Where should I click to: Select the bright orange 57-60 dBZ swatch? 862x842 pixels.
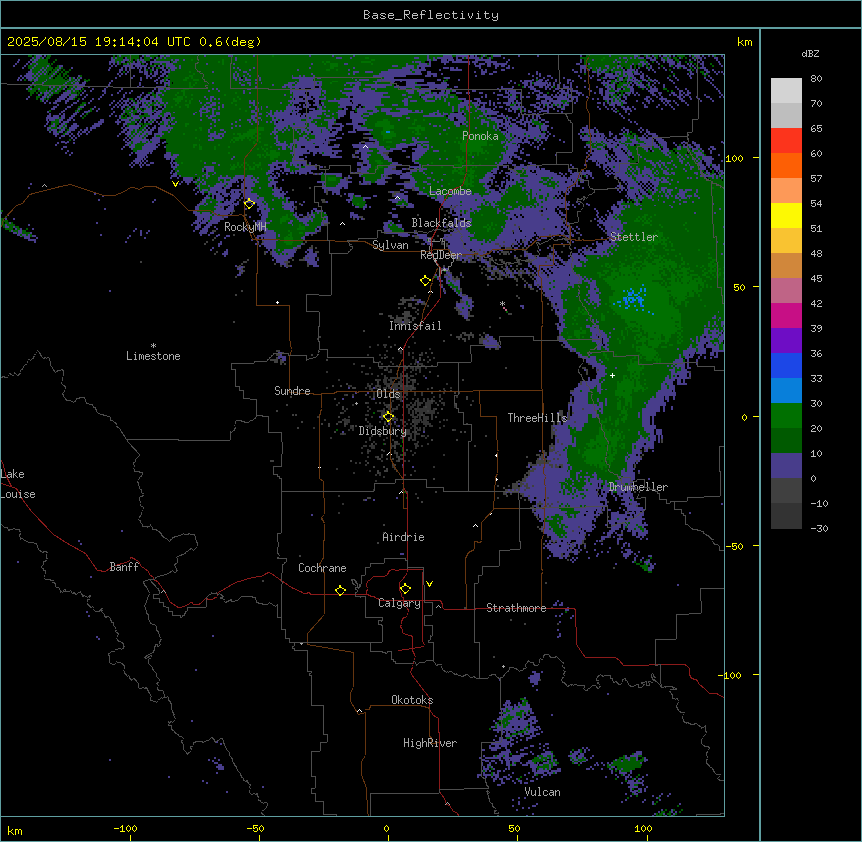(x=786, y=165)
